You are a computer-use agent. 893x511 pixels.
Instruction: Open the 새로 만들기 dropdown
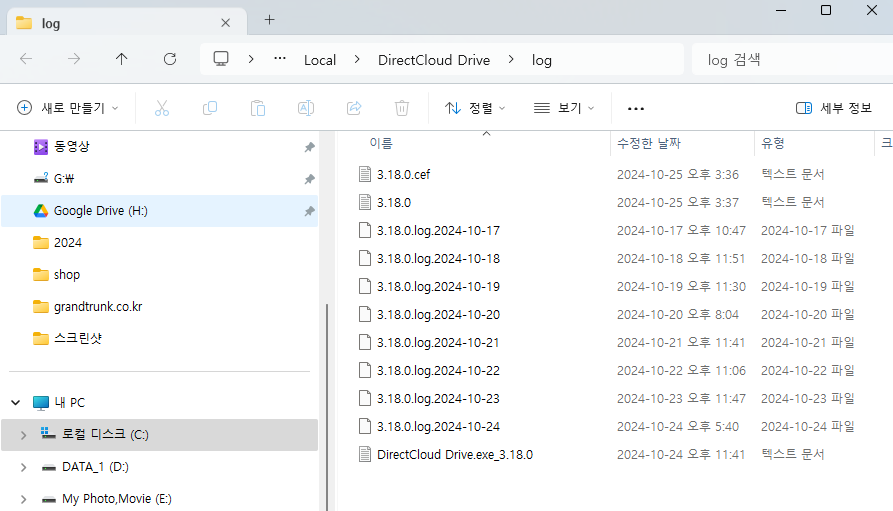point(68,108)
